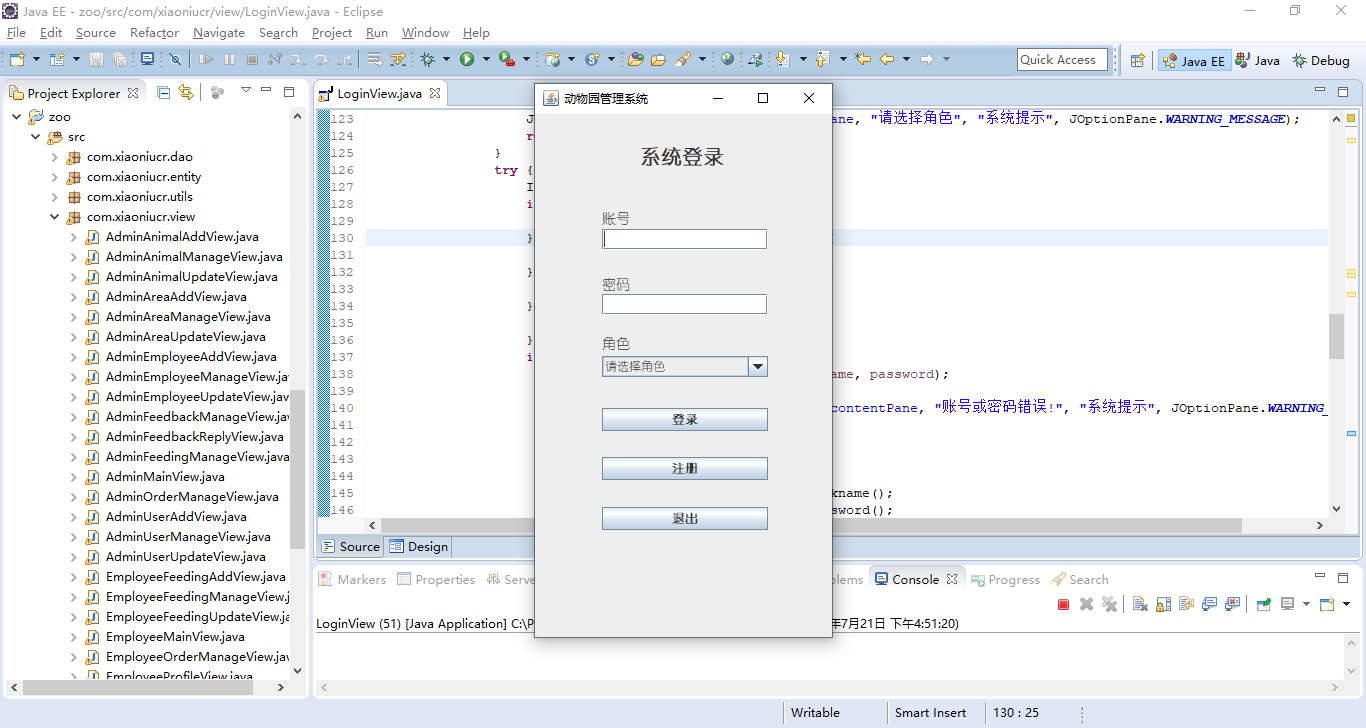The width and height of the screenshot is (1366, 728).
Task: Click the Collapse All icon in Project Explorer
Action: coord(163,93)
